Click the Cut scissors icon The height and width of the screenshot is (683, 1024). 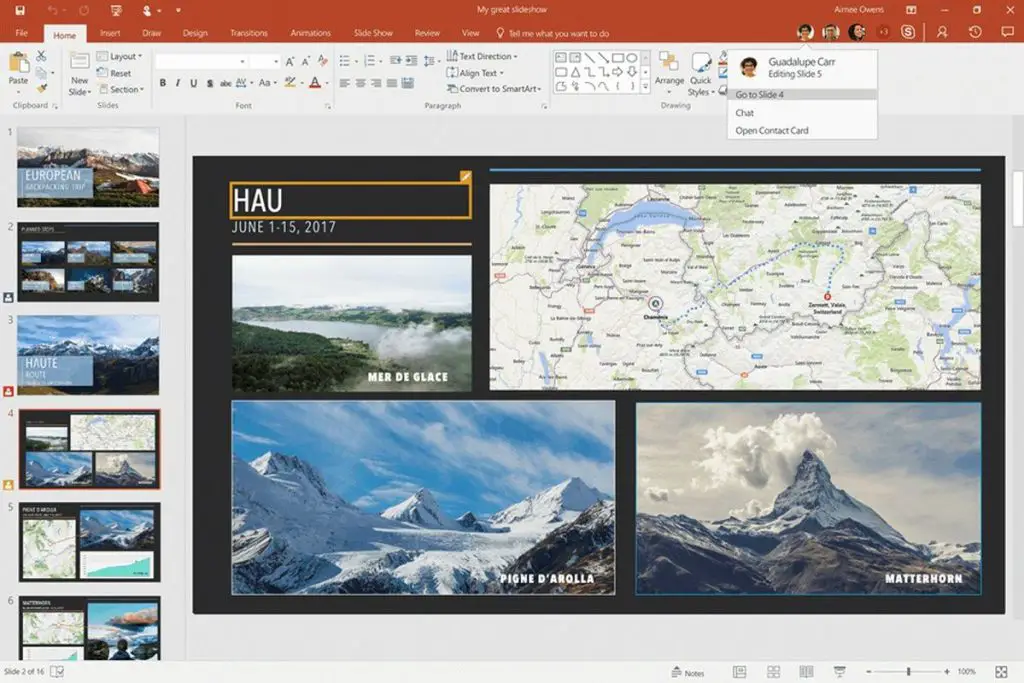pyautogui.click(x=41, y=56)
